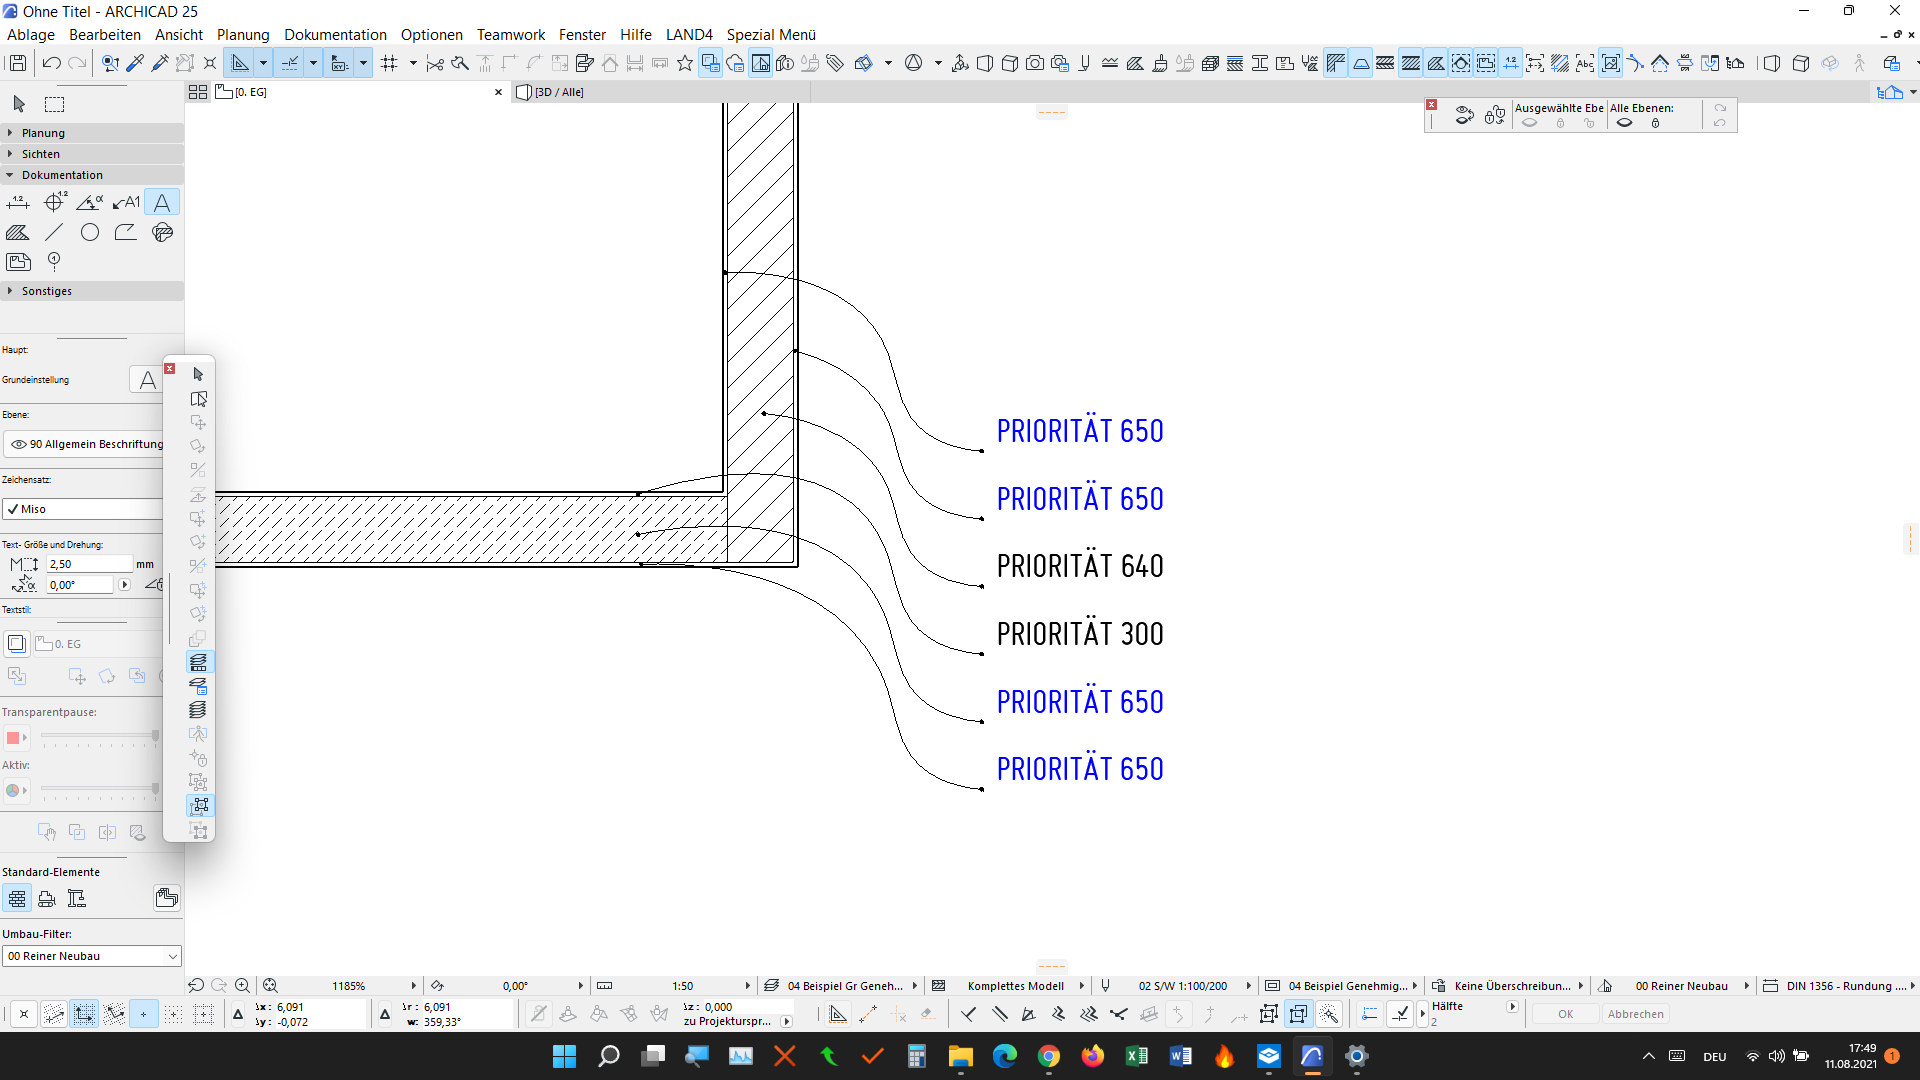Toggle Alle Ebenen visibility eye icon
1920x1080 pixels.
tap(1625, 123)
